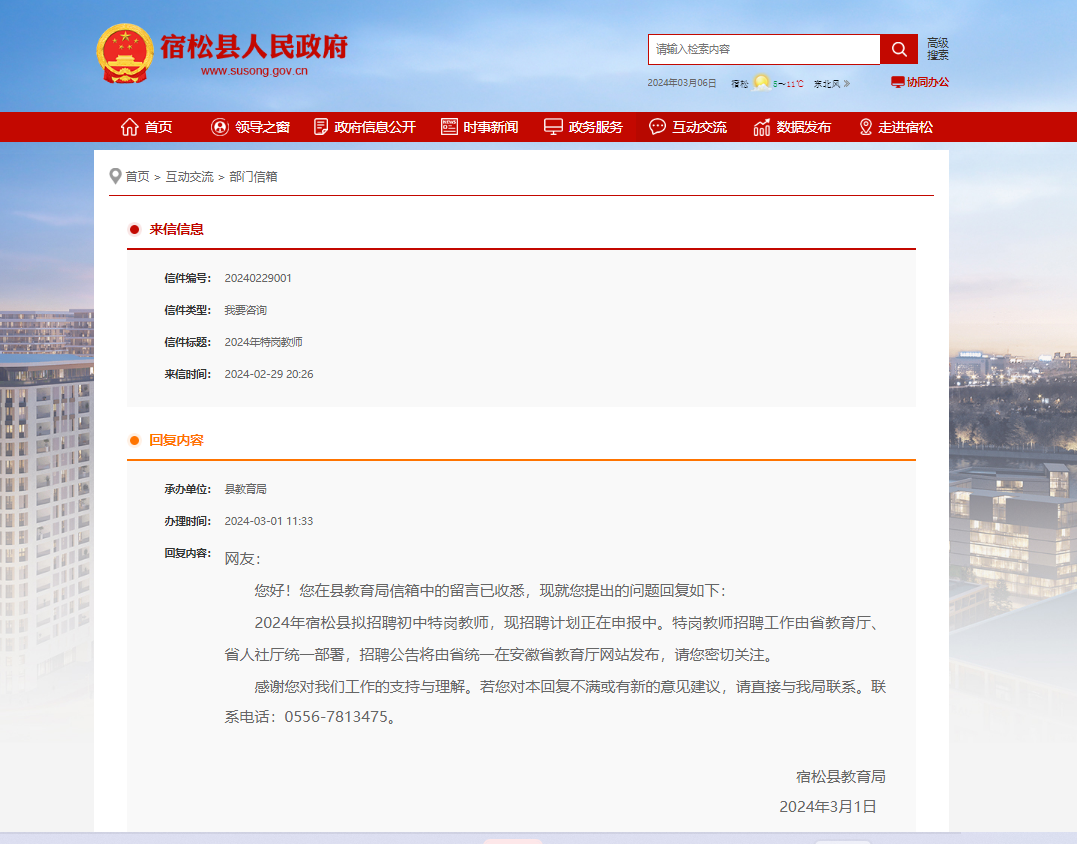Click the 政府信息公开 document icon
Viewport: 1077px width, 844px height.
[x=321, y=127]
